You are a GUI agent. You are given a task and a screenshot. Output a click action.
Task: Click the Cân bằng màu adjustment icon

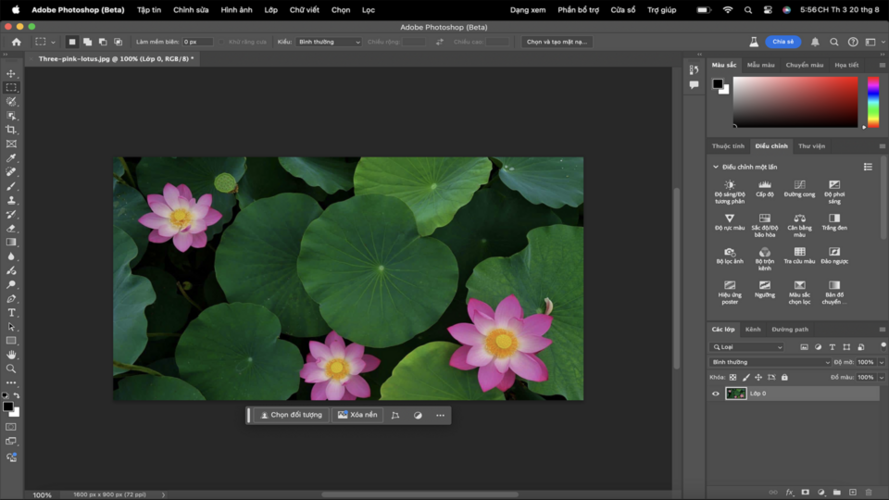[x=799, y=218]
